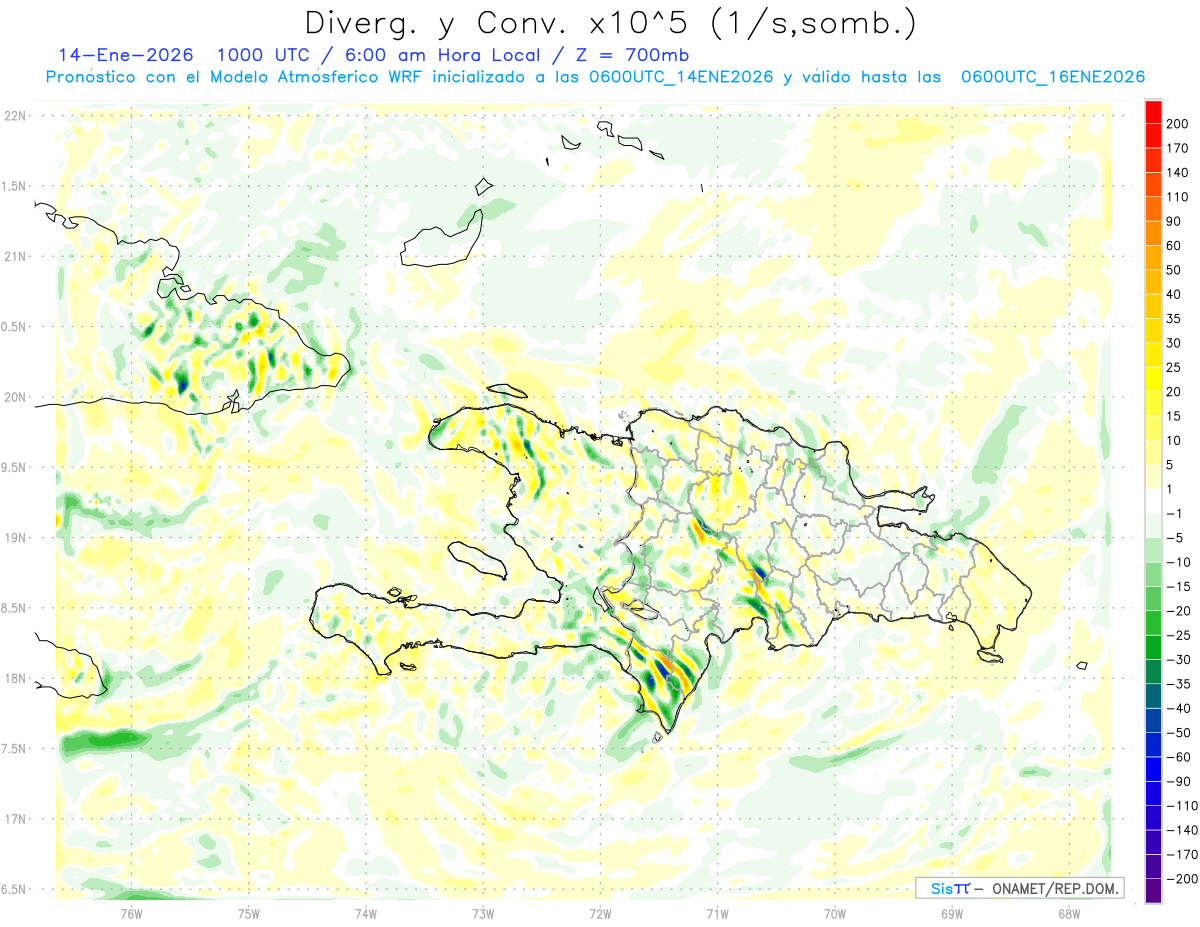Click the dark purple swatch below -200
Viewport: 1200px width, 927px height.
[1154, 890]
